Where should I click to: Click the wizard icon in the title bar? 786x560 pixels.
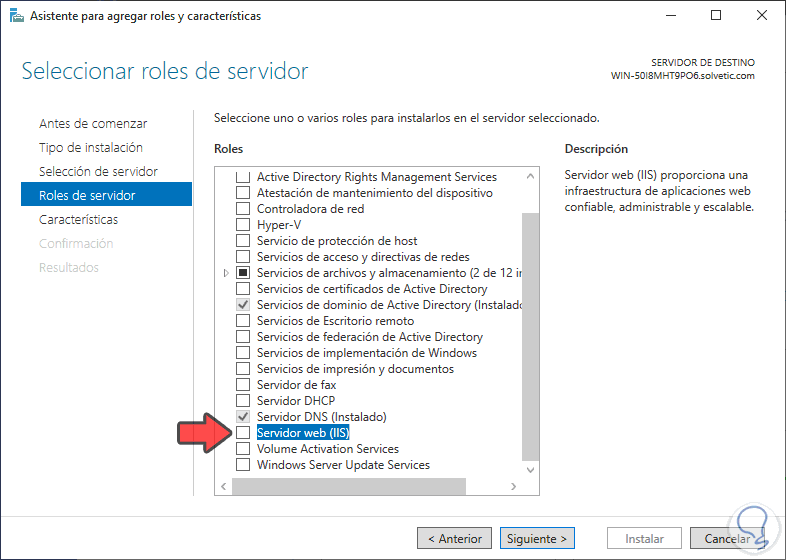tap(17, 16)
